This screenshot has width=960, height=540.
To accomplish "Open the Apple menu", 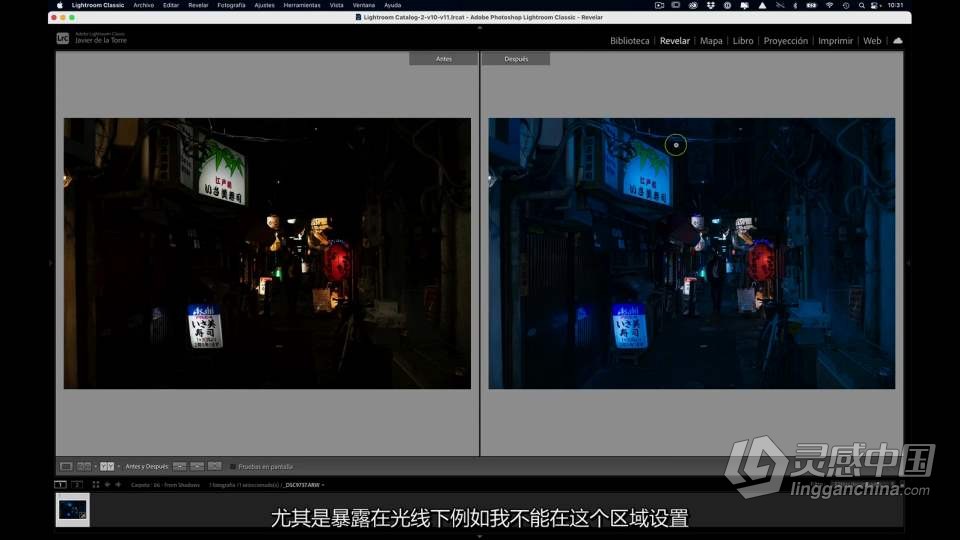I will pos(59,5).
